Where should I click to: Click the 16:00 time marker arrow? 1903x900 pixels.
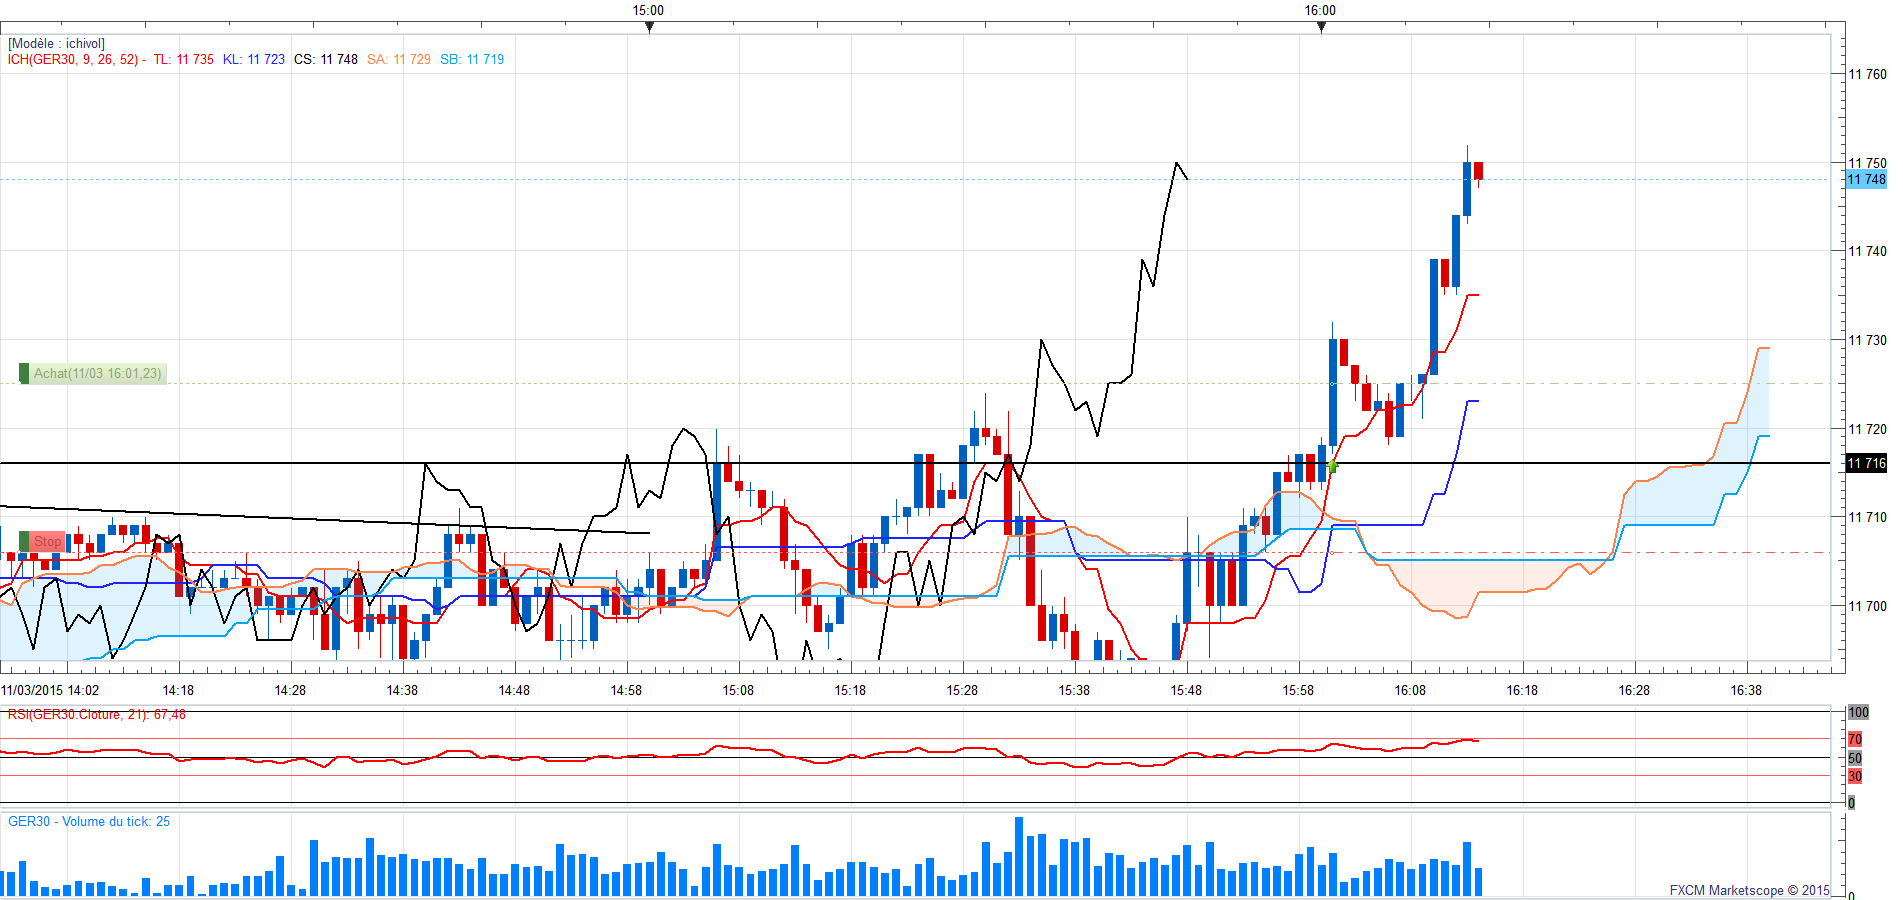1321,27
